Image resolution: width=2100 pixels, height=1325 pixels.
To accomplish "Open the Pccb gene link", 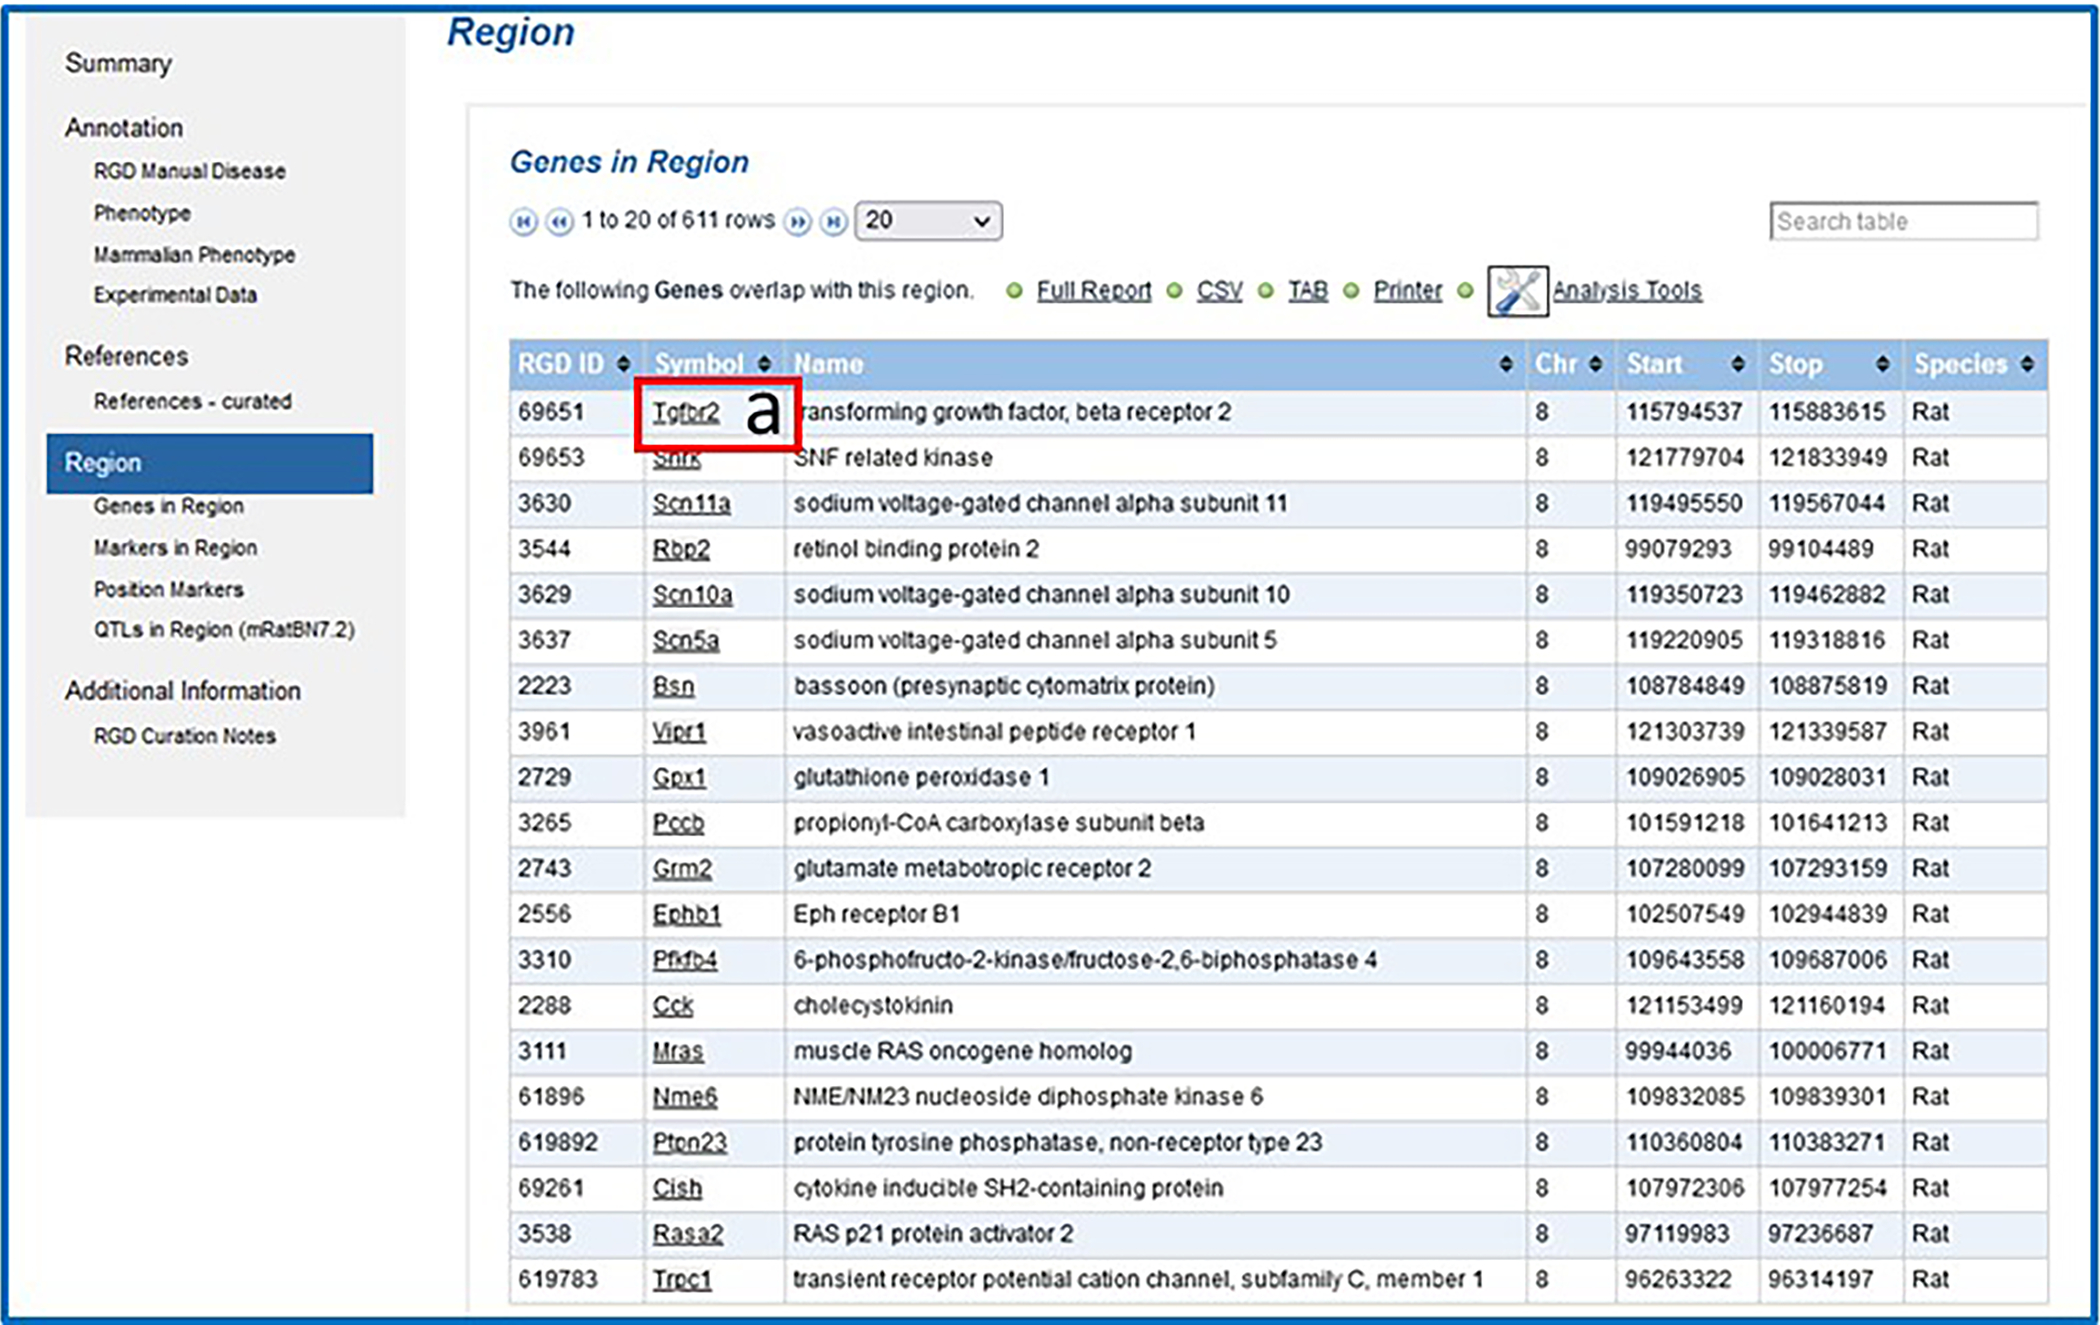I will click(678, 823).
